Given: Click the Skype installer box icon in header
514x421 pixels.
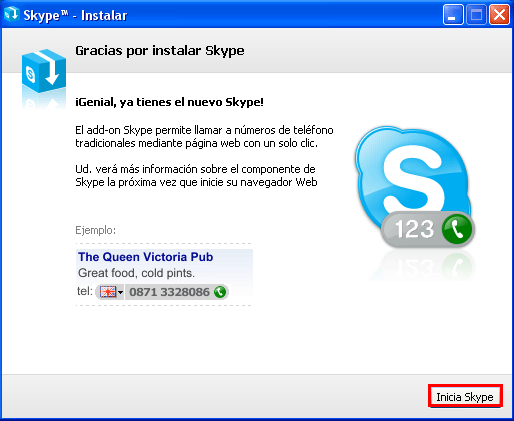Looking at the screenshot, I should pyautogui.click(x=44, y=71).
